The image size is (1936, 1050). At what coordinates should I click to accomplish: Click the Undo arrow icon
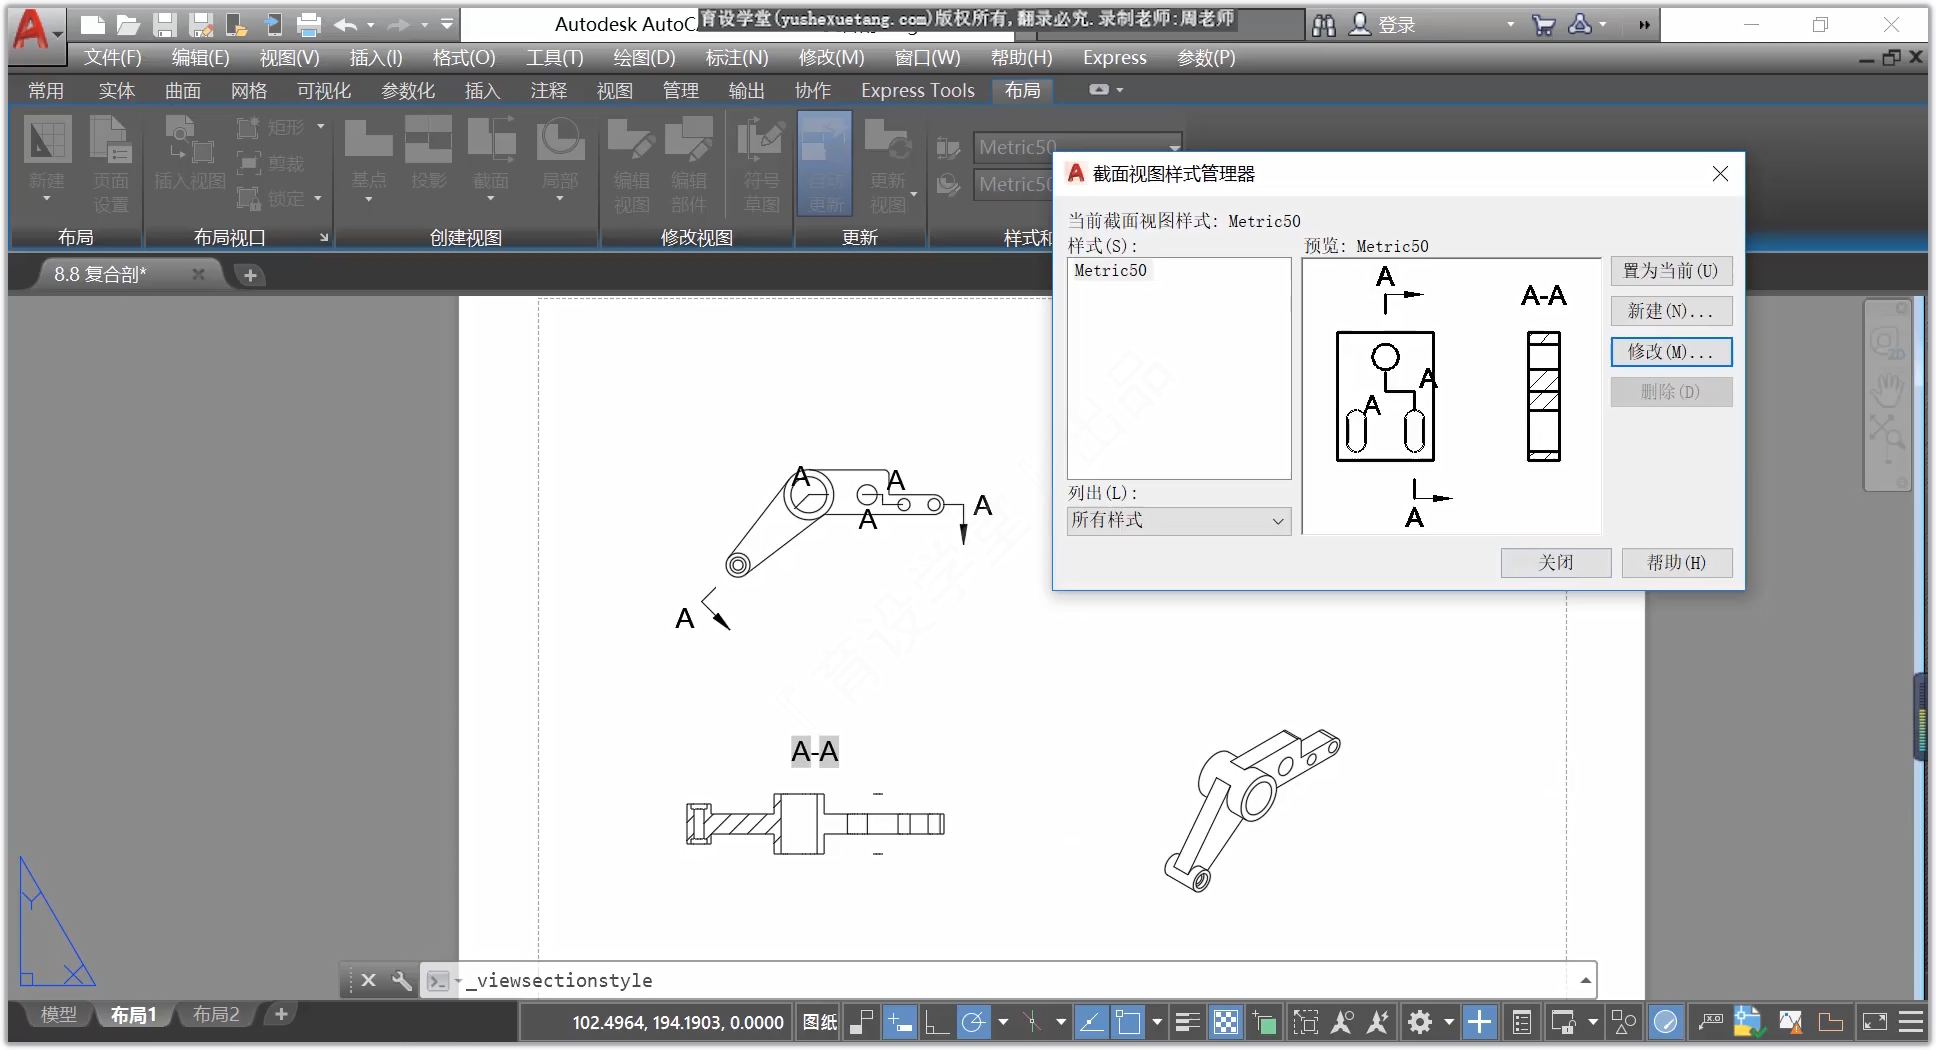click(x=346, y=24)
